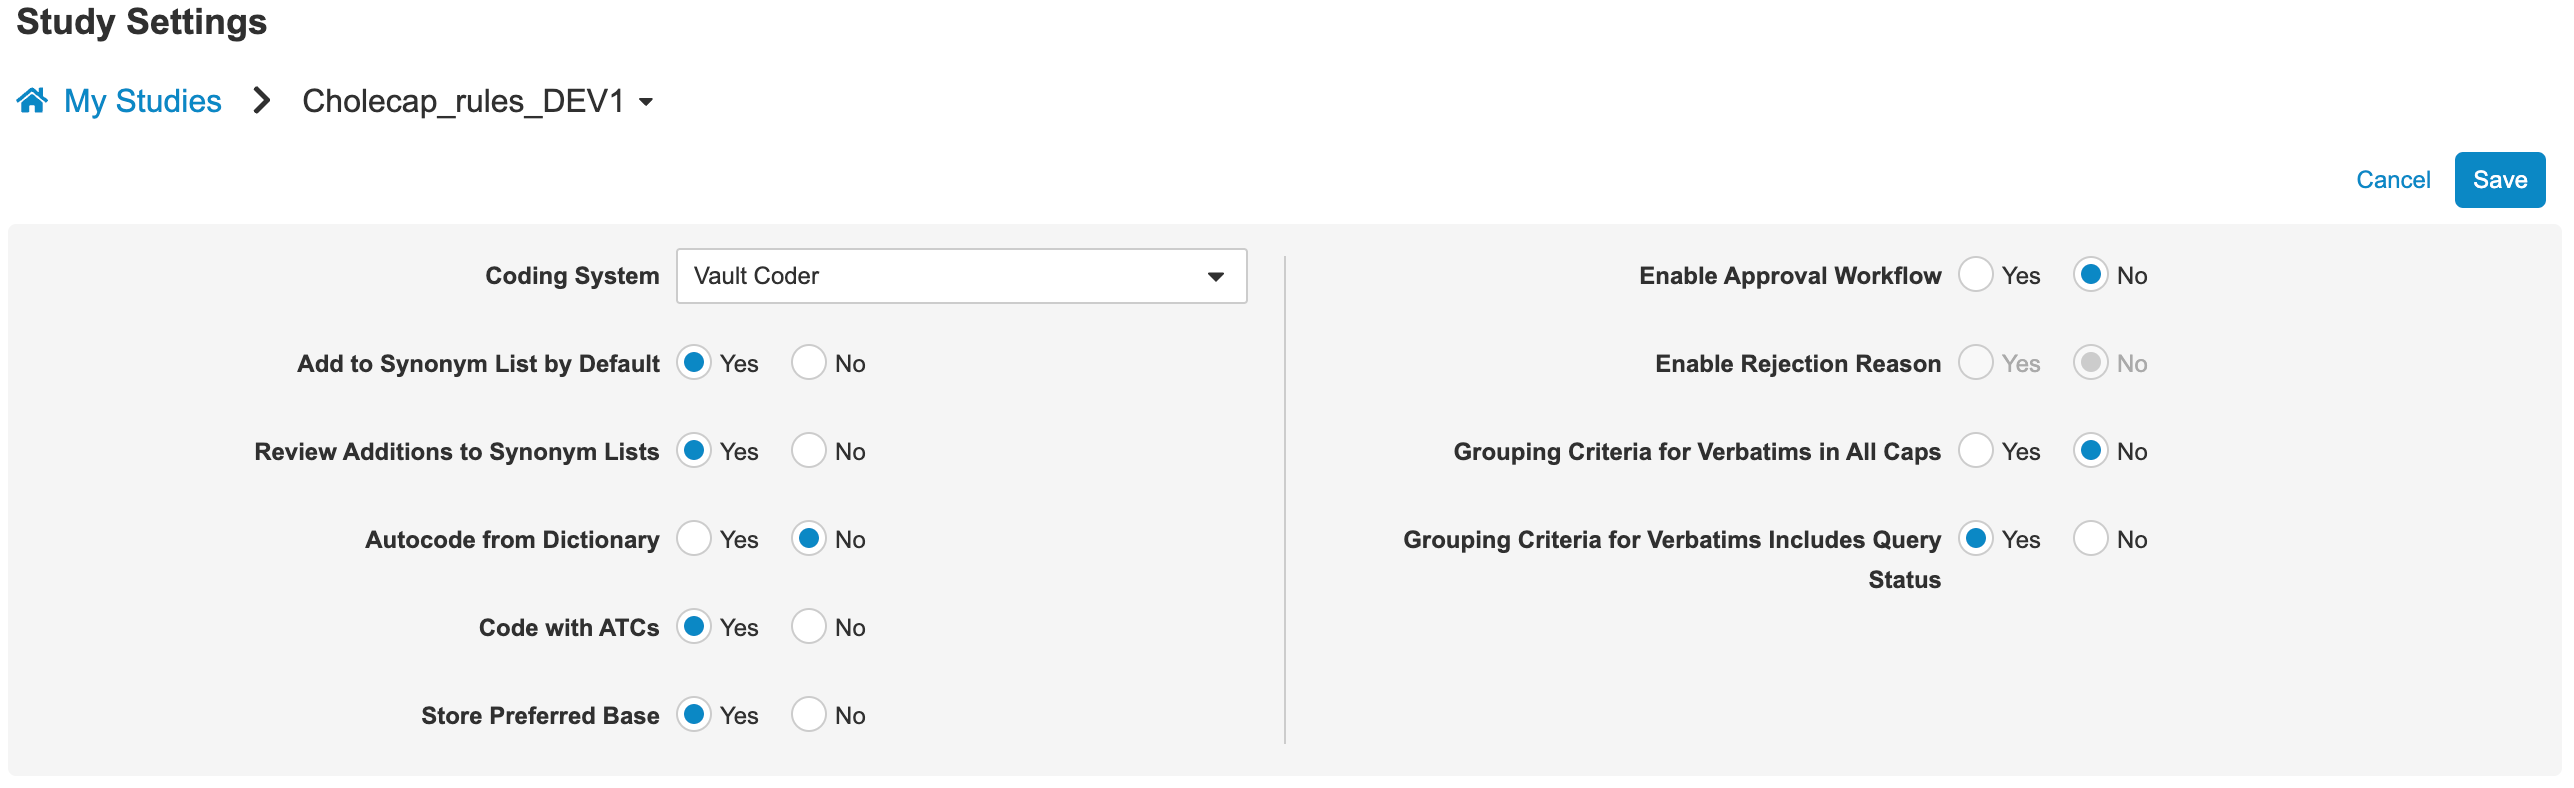The image size is (2574, 788).
Task: Click the Yes radio for Add to Synonym List
Action: 694,363
